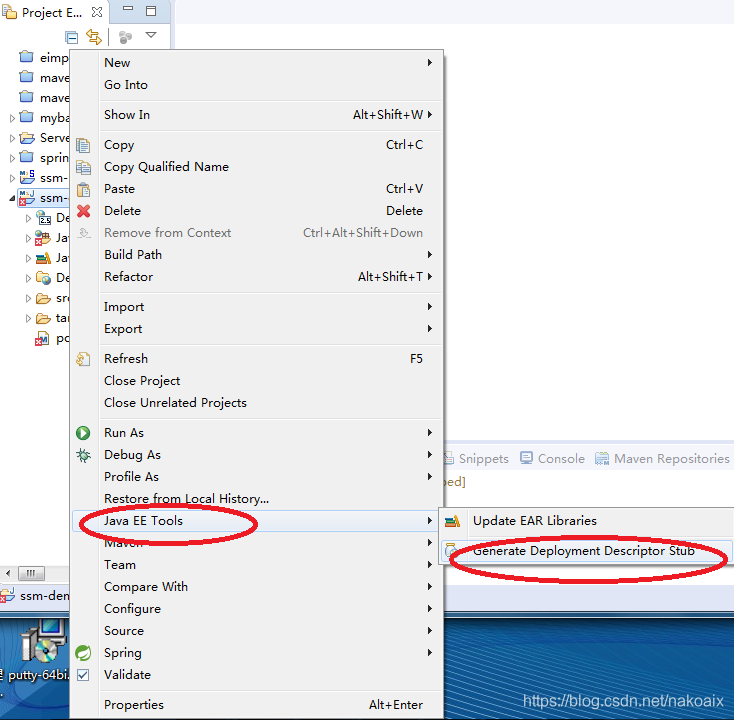Click the JavaScript Resources tree icon
This screenshot has width=734, height=720.
(x=43, y=258)
